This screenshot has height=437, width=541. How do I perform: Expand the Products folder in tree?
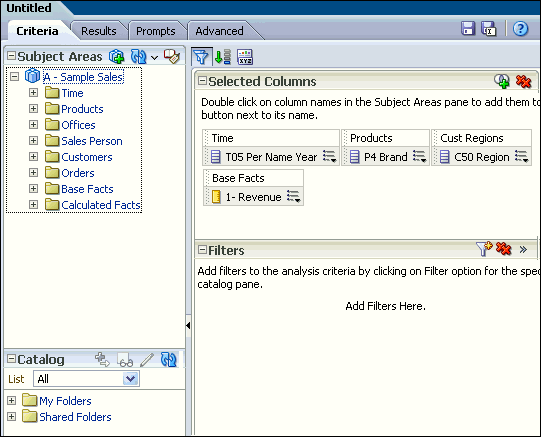33,109
